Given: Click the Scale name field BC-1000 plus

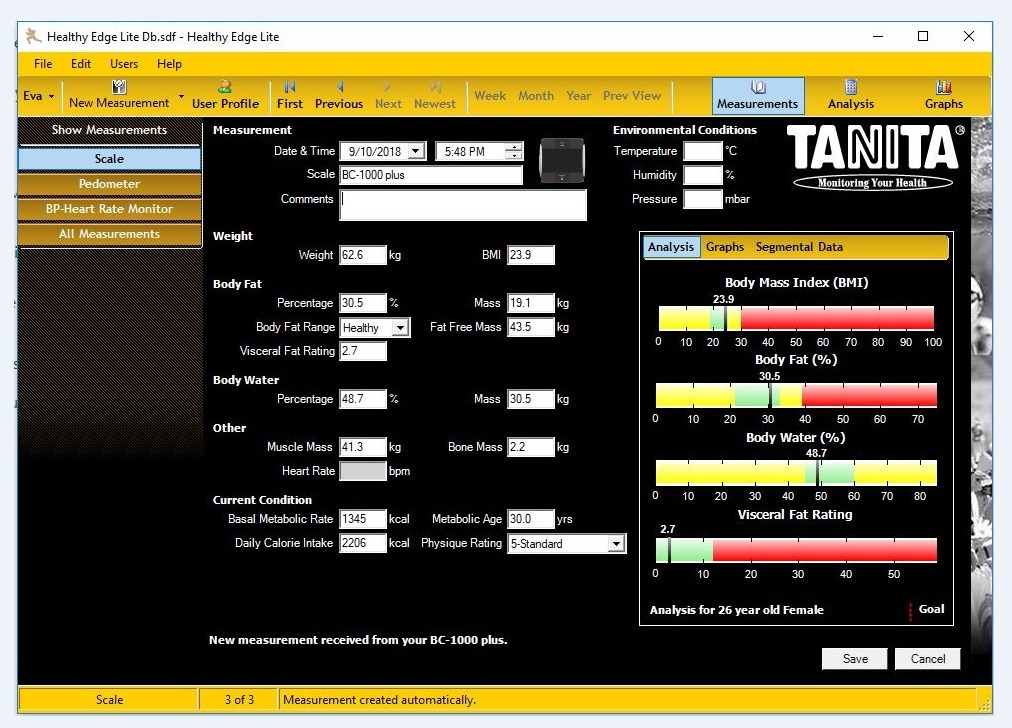Looking at the screenshot, I should pos(430,175).
